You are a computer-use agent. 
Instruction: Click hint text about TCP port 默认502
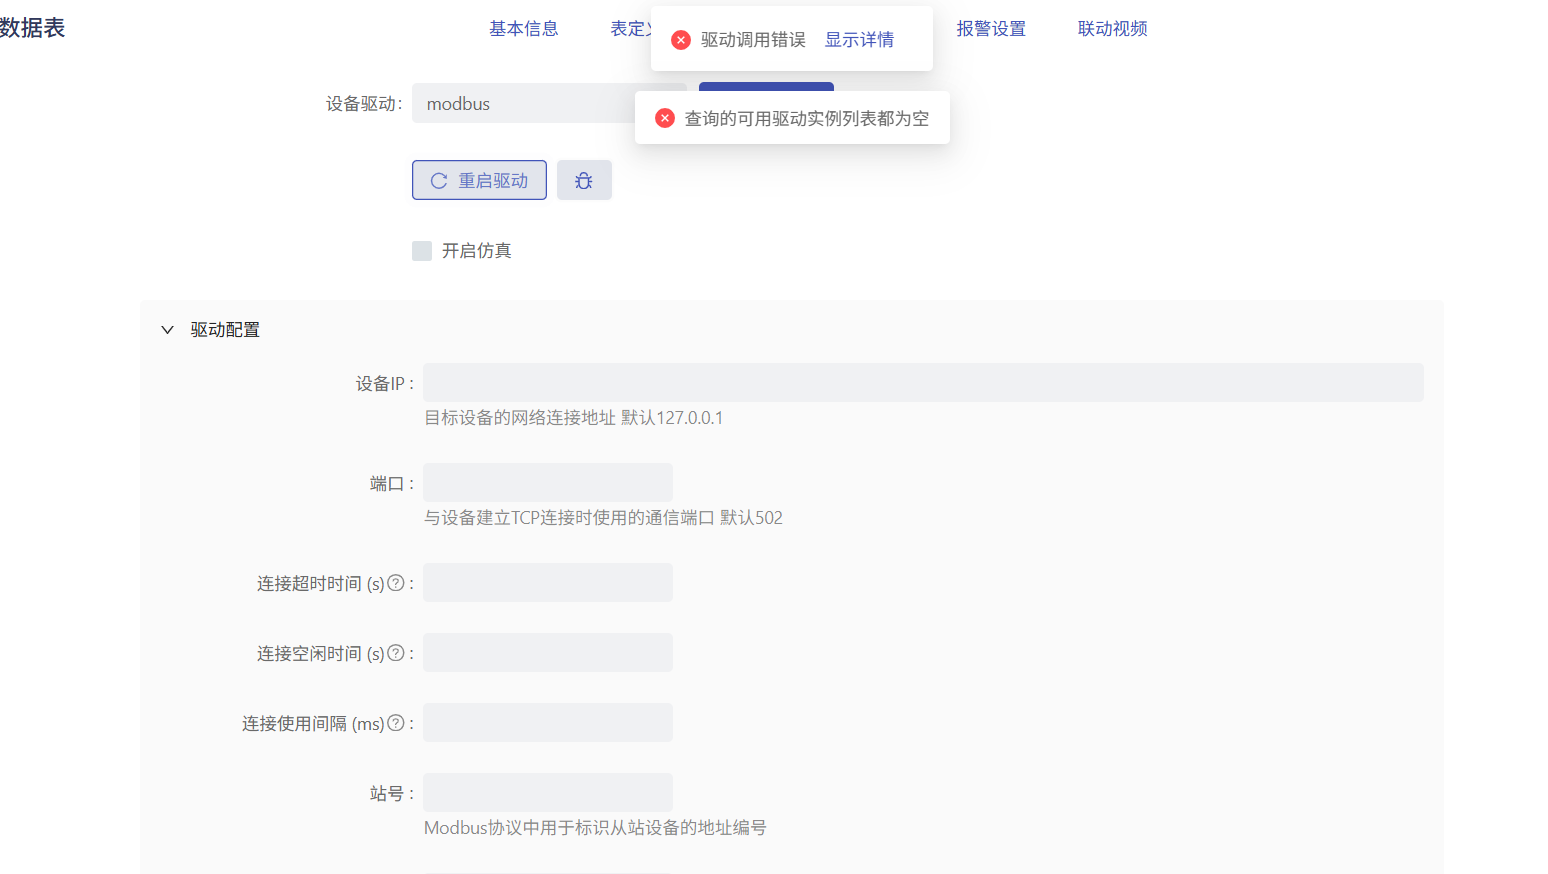coord(603,518)
